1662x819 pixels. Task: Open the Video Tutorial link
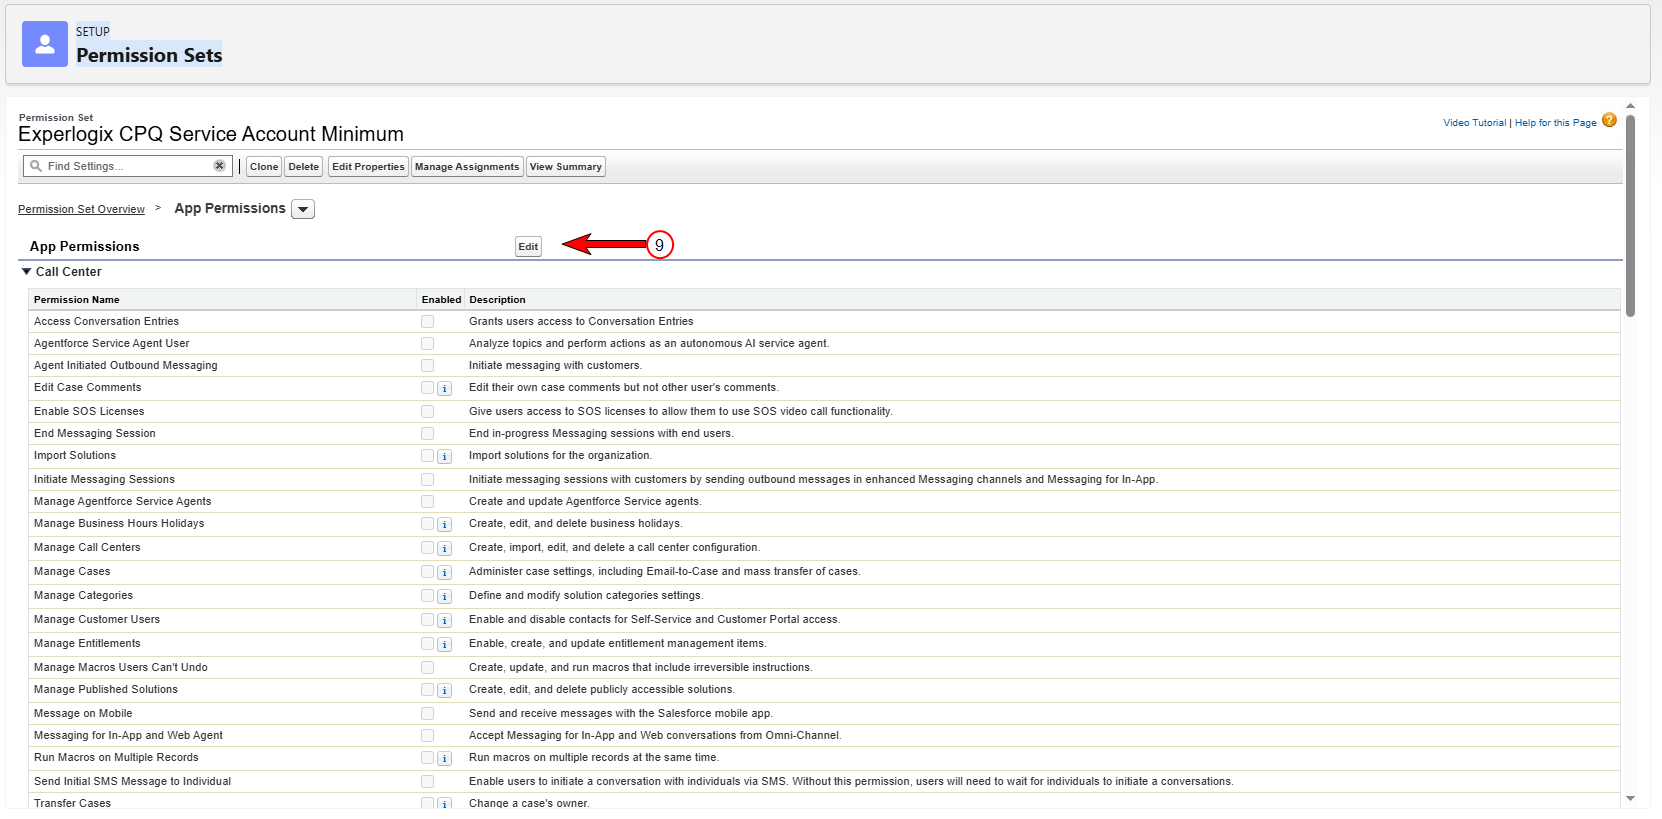coord(1474,123)
